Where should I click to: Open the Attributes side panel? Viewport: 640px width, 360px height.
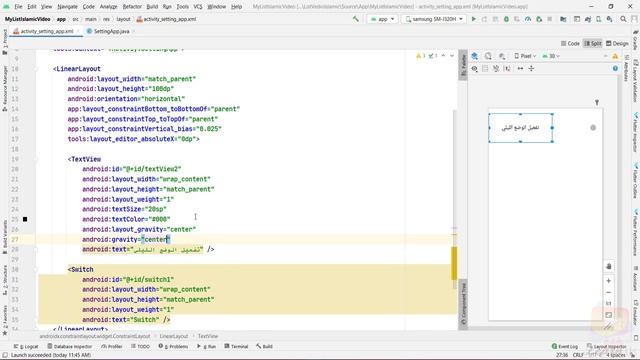coord(627,67)
